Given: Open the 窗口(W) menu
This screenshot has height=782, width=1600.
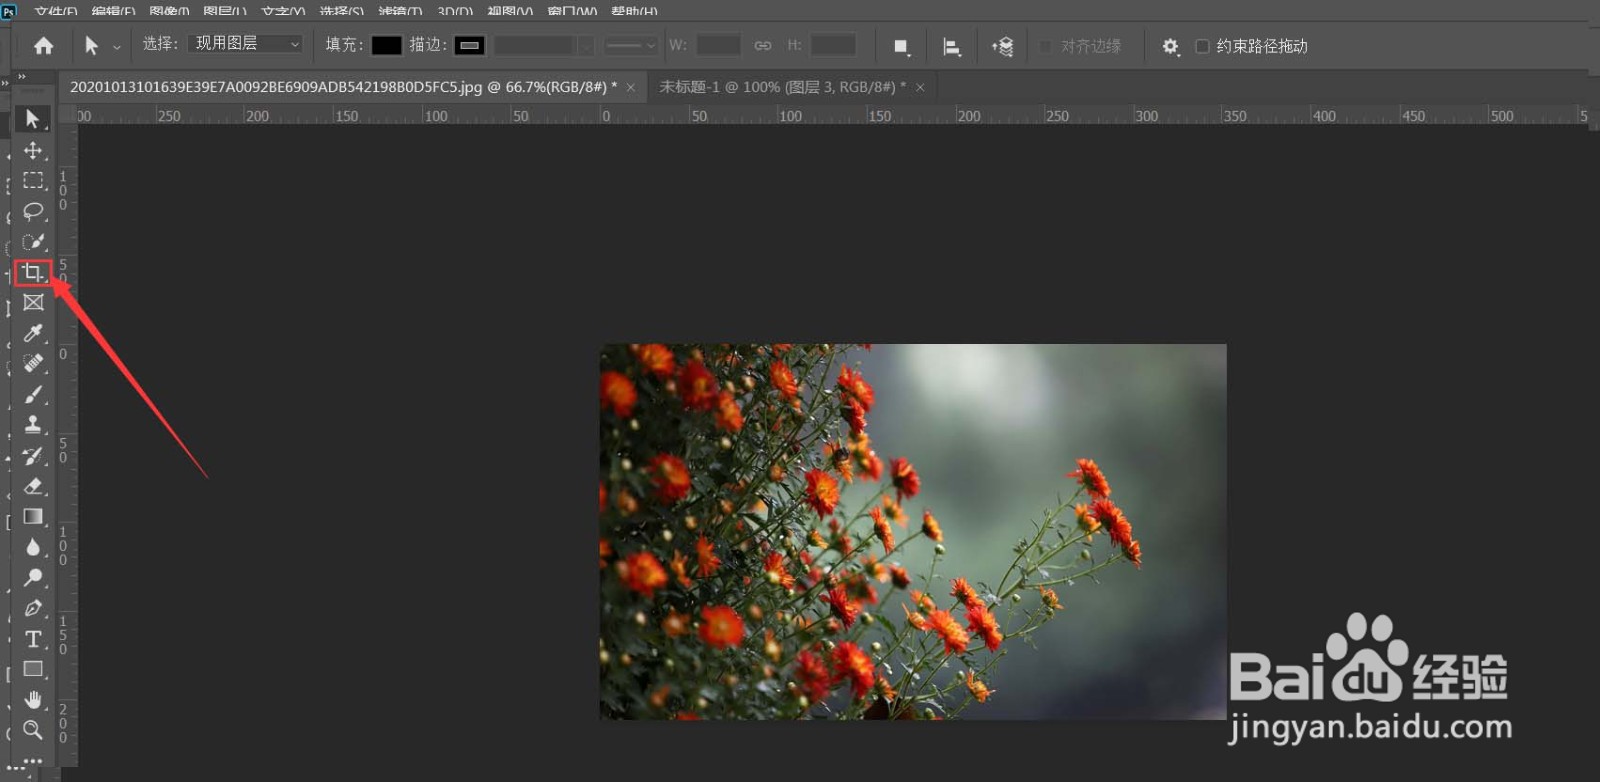Looking at the screenshot, I should point(573,10).
